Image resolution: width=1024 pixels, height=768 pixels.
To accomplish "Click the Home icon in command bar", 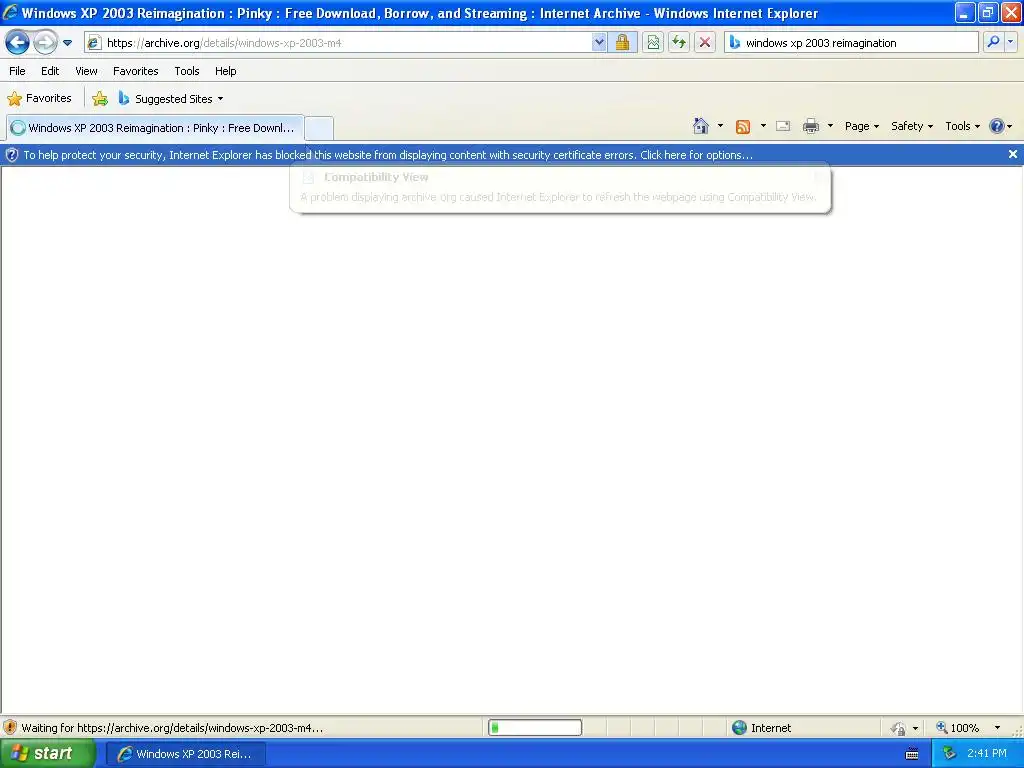I will [x=701, y=126].
